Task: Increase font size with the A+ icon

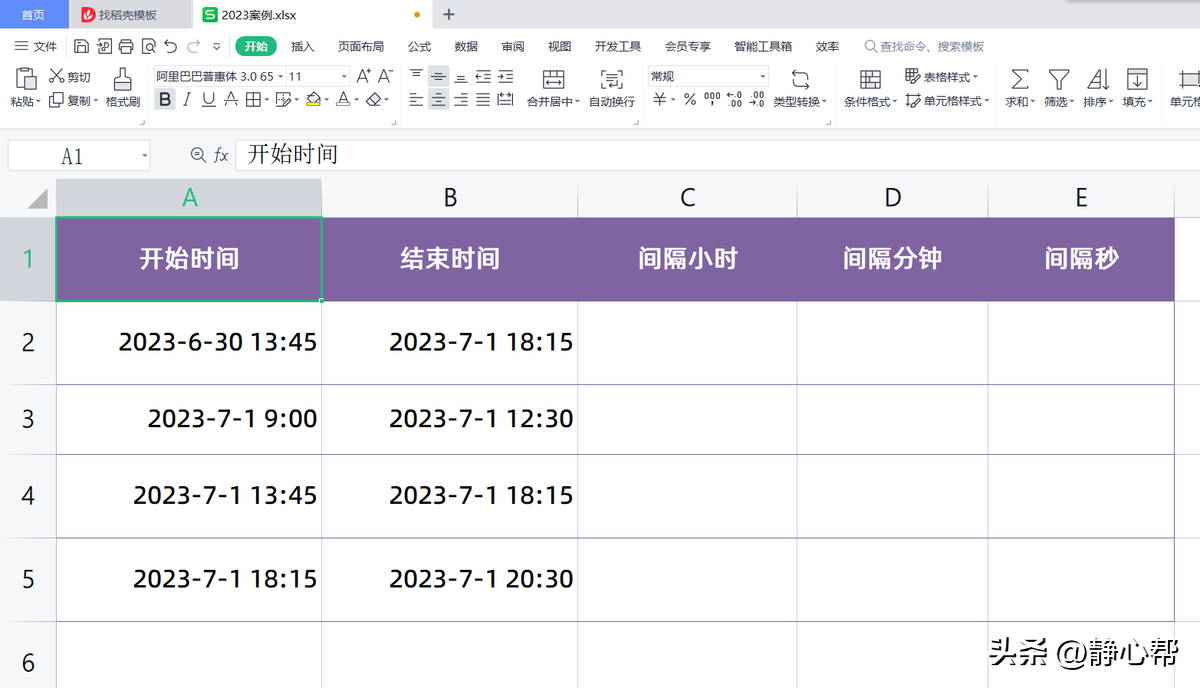Action: pyautogui.click(x=364, y=76)
